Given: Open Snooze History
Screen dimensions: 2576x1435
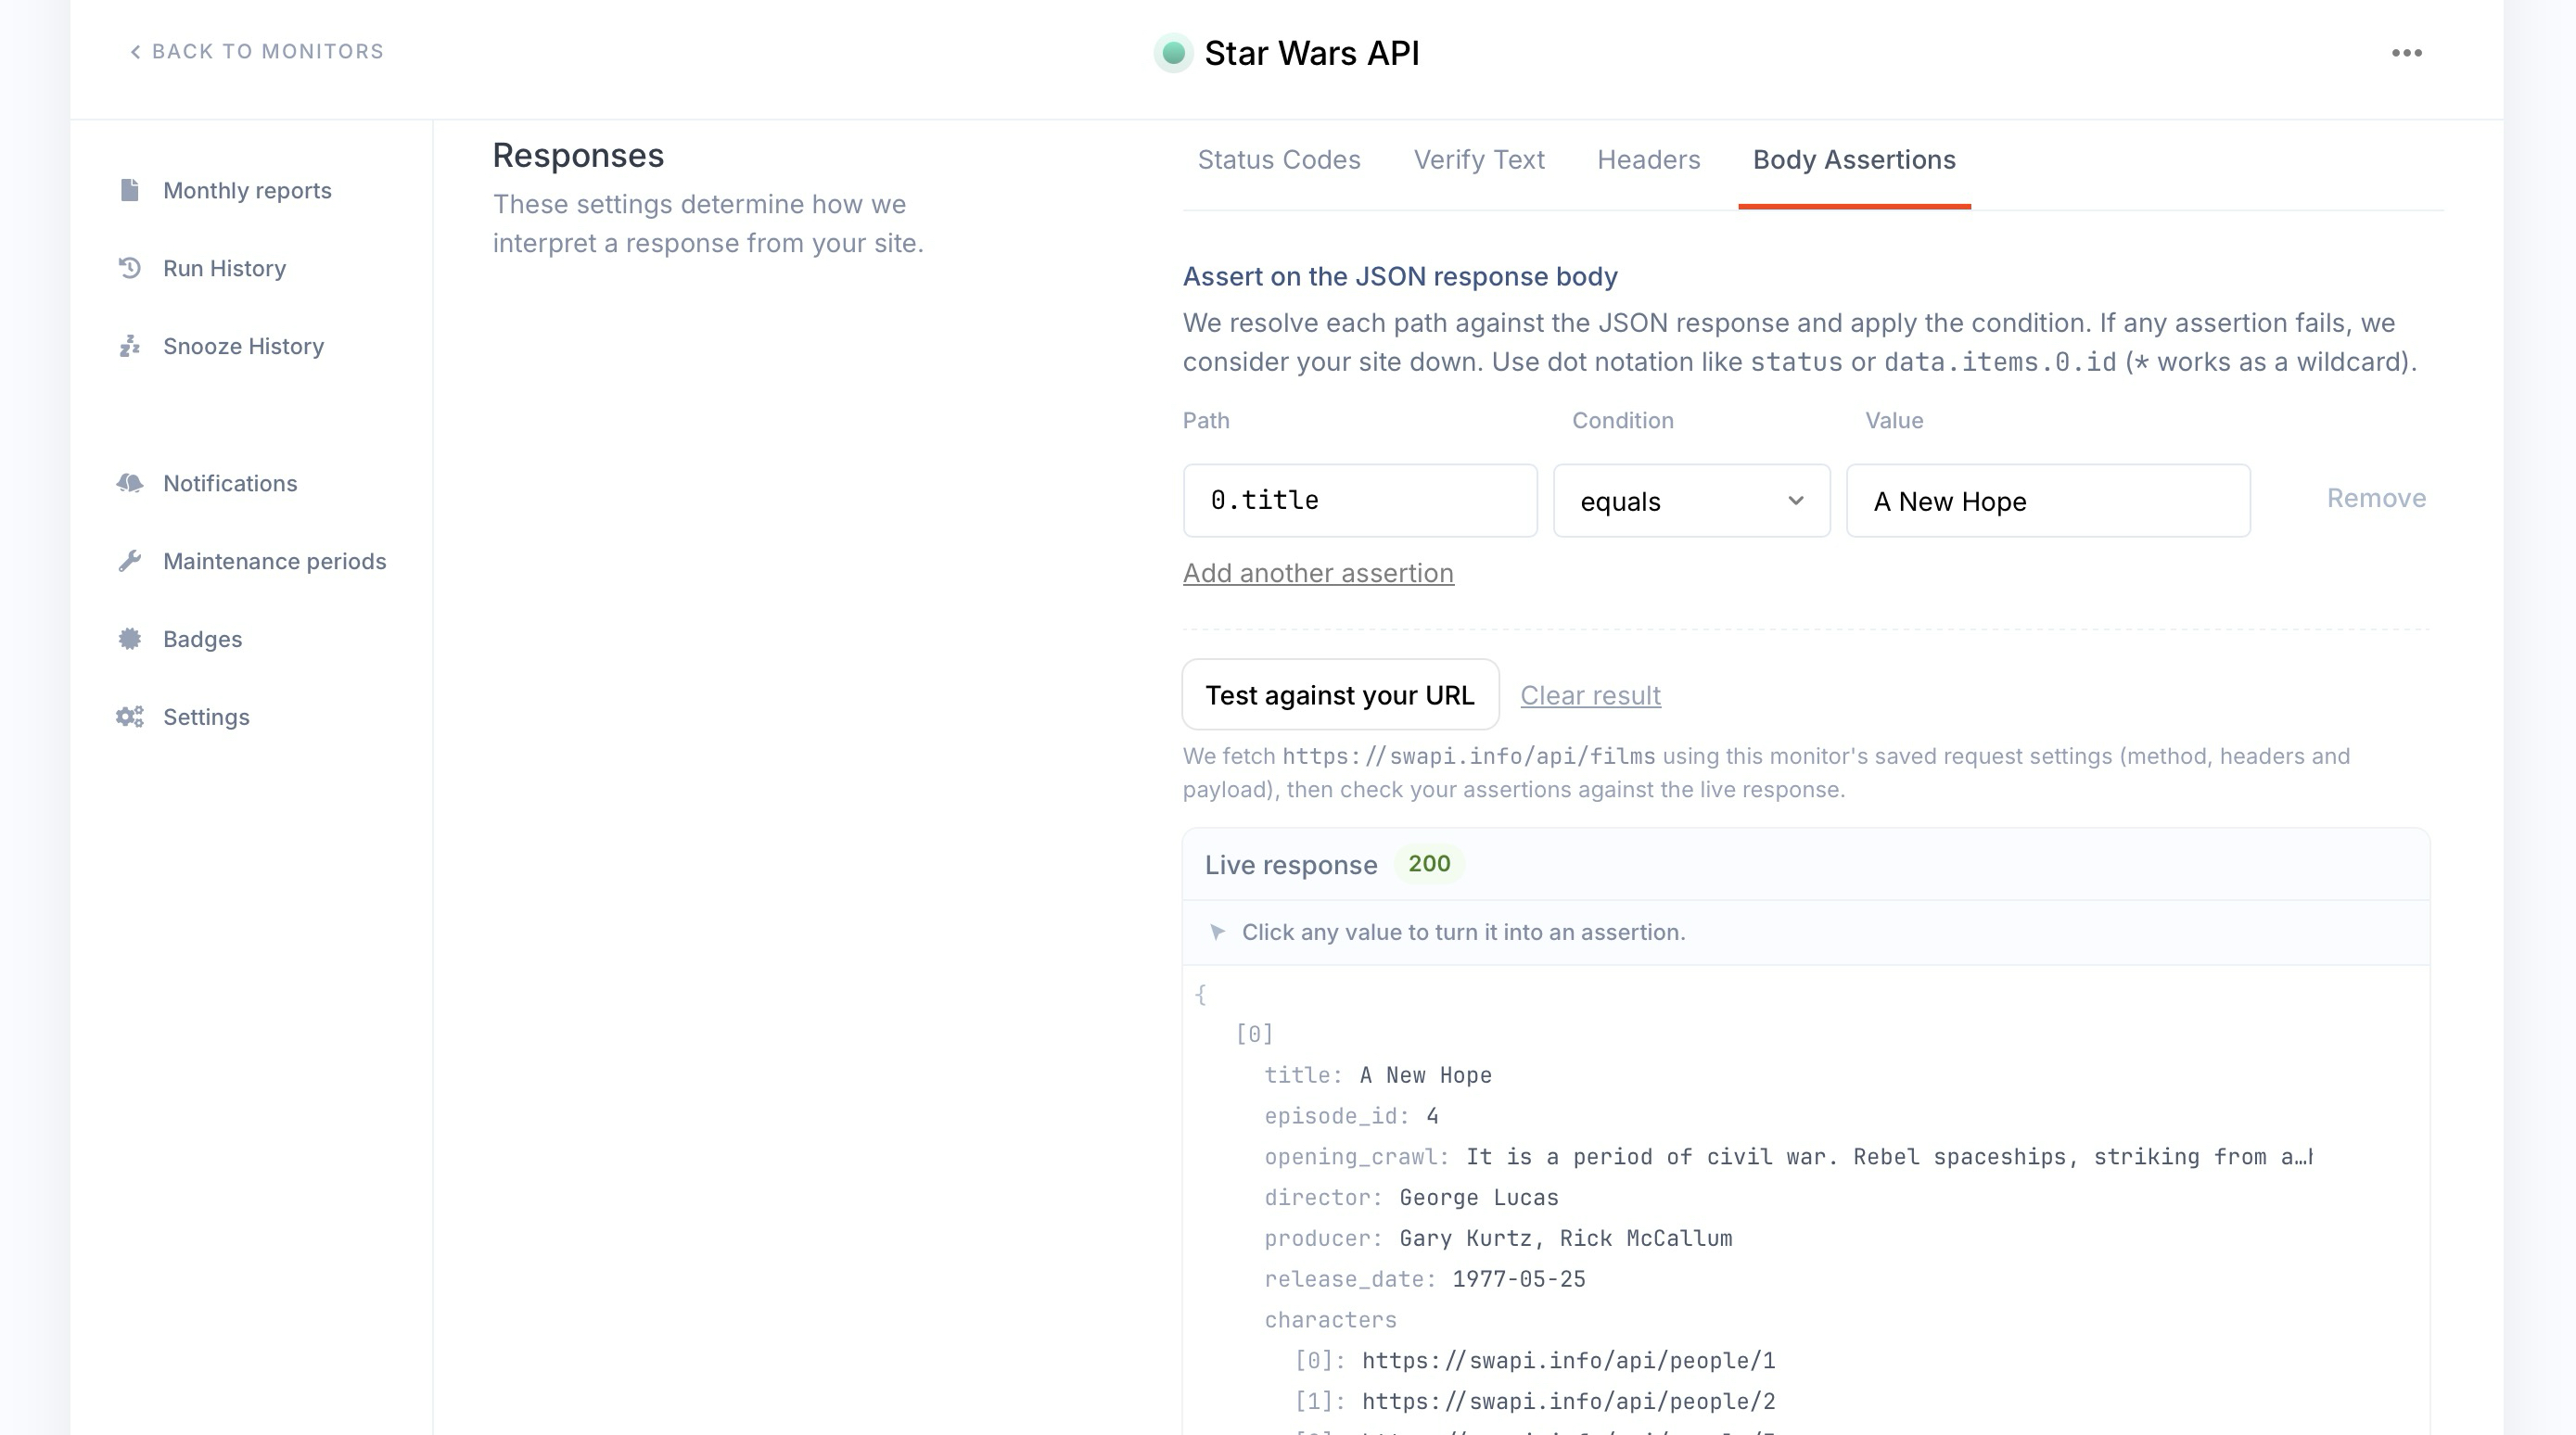Looking at the screenshot, I should (x=243, y=347).
